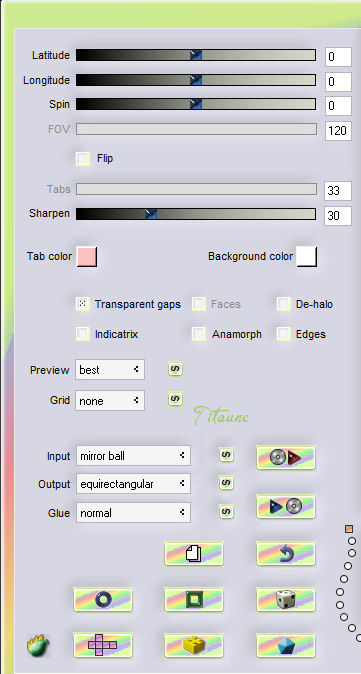Expand the Preview dropdown set to best
361x674 pixels.
[110, 370]
